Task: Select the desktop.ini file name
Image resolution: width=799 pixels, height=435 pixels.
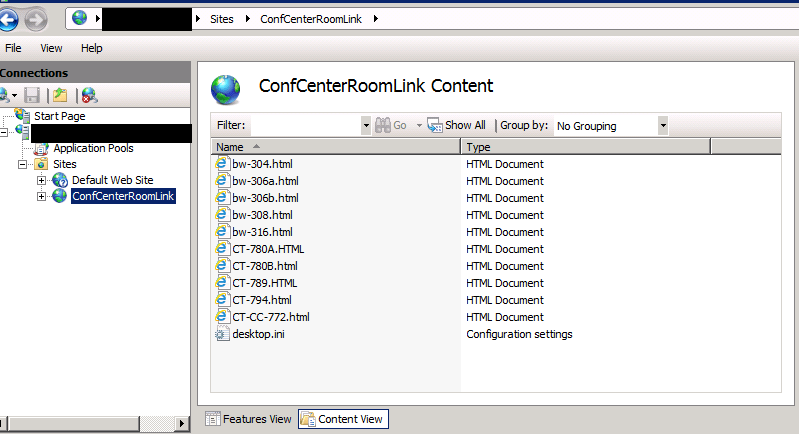Action: 258,334
